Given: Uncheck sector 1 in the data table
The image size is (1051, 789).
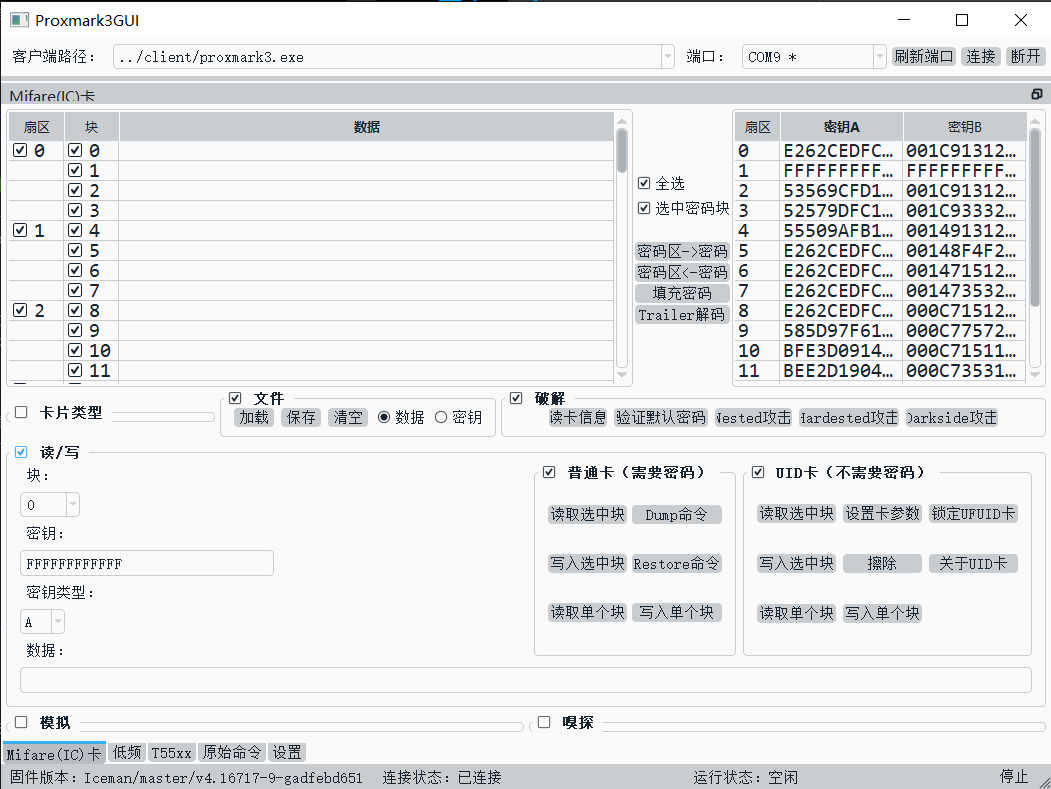Looking at the screenshot, I should 21,231.
